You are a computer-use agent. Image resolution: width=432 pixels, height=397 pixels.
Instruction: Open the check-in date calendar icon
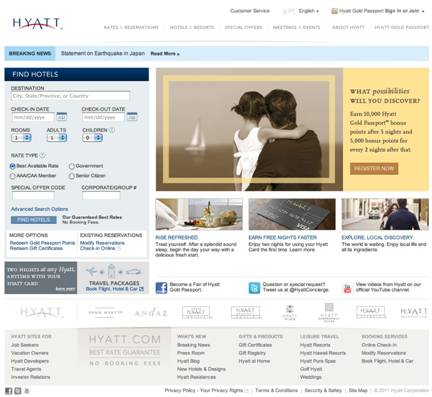pos(62,117)
